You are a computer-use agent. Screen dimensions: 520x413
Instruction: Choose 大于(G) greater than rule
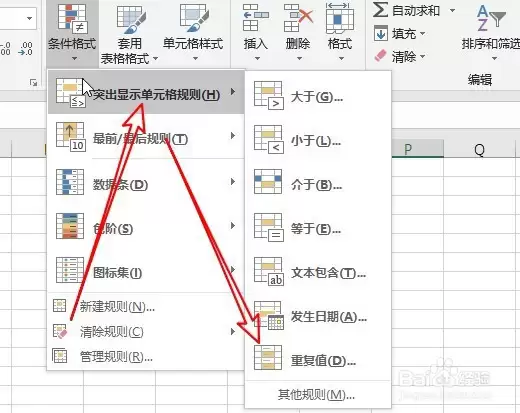tap(318, 97)
